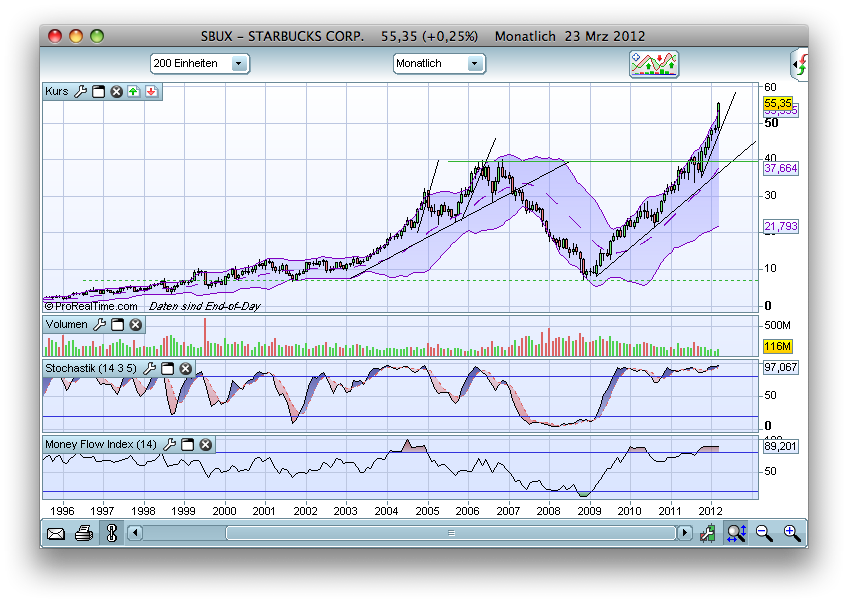The height and width of the screenshot is (603, 848).
Task: Maximize the Stochastik panel
Action: pyautogui.click(x=168, y=368)
